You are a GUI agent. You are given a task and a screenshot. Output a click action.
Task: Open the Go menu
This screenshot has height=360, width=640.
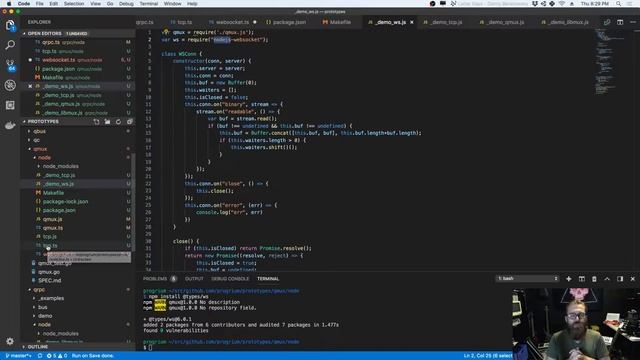(110, 4)
